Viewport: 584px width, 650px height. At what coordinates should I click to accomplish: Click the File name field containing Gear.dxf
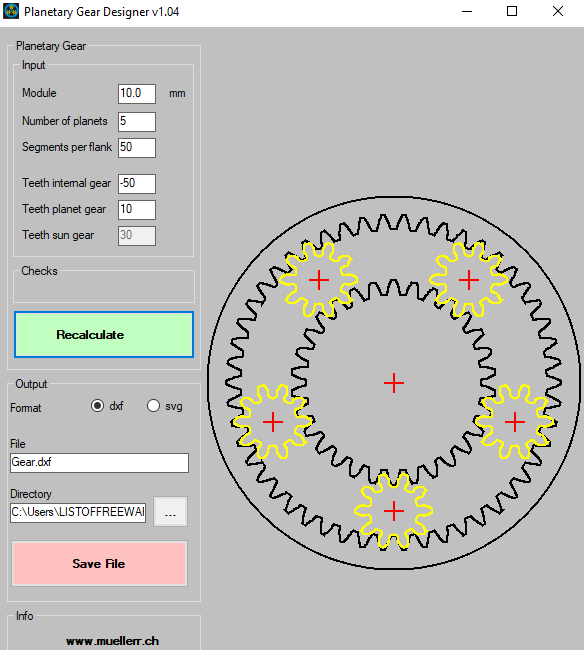[x=99, y=463]
